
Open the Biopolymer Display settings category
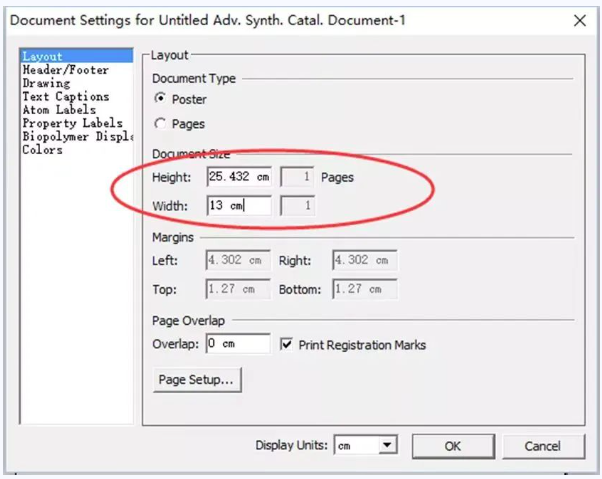pos(77,137)
